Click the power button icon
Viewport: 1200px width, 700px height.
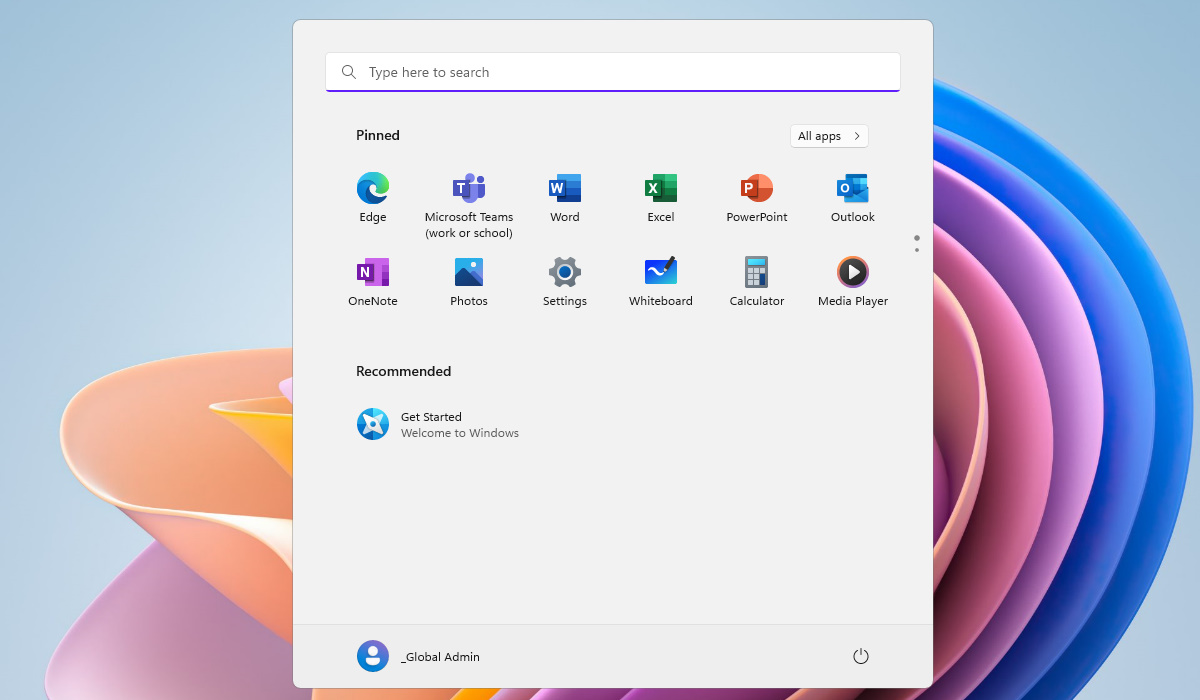tap(861, 656)
